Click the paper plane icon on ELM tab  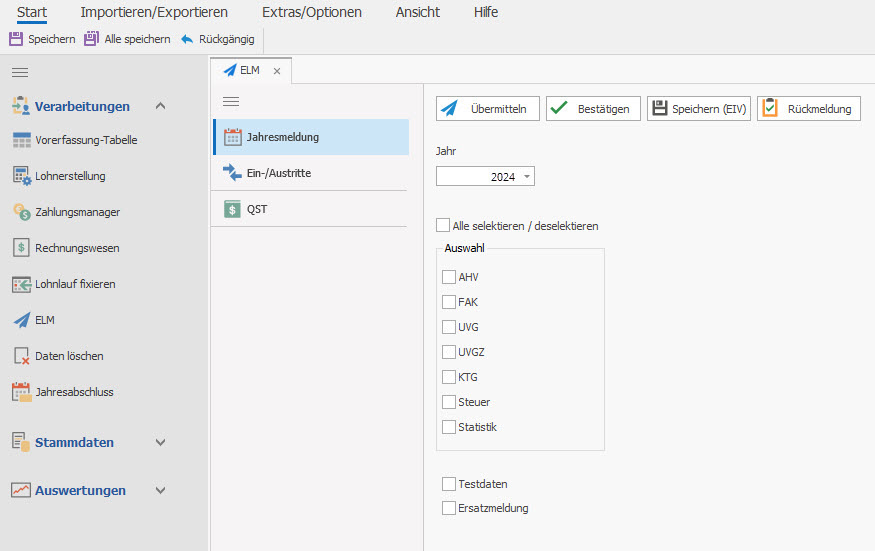230,70
